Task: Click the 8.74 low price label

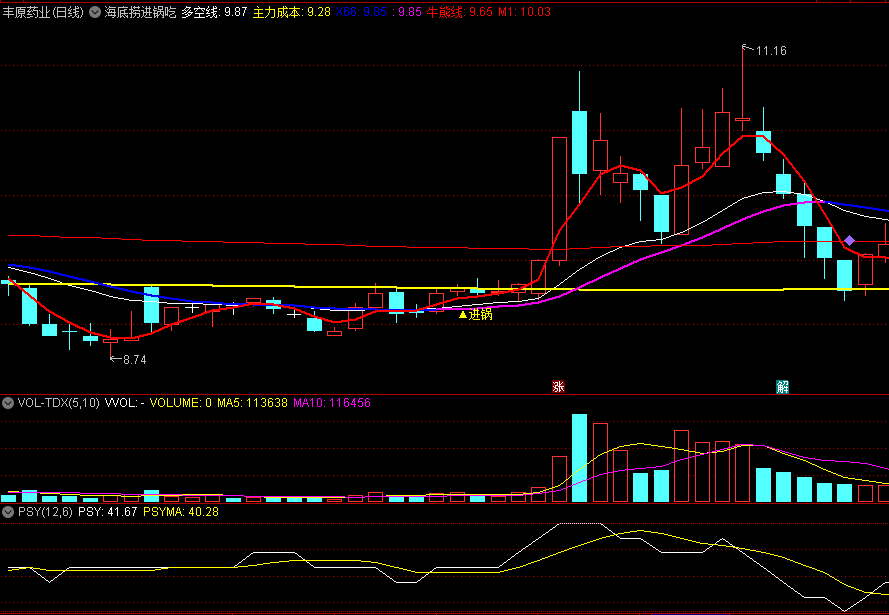Action: point(134,359)
